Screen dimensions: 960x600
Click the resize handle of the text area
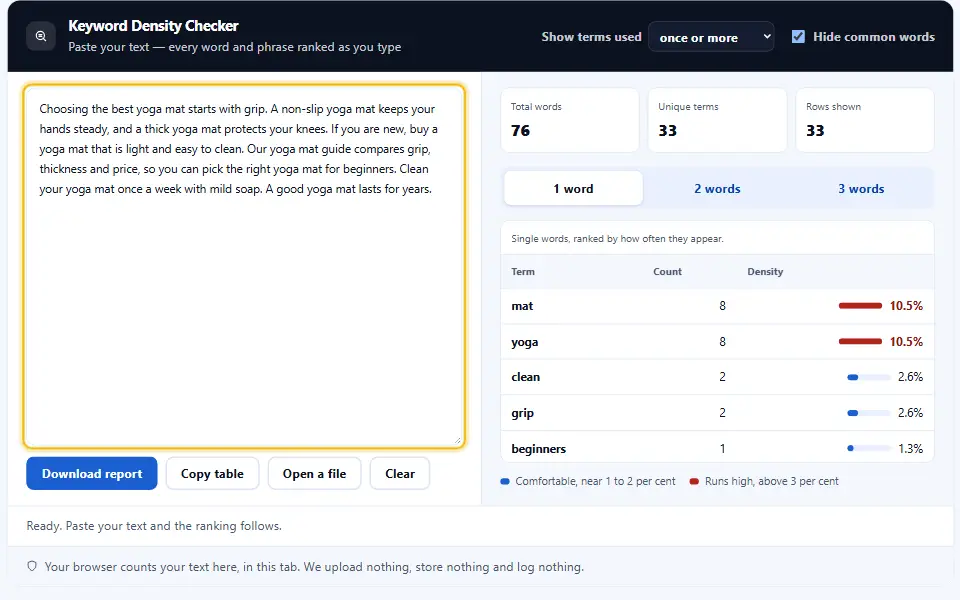point(457,440)
